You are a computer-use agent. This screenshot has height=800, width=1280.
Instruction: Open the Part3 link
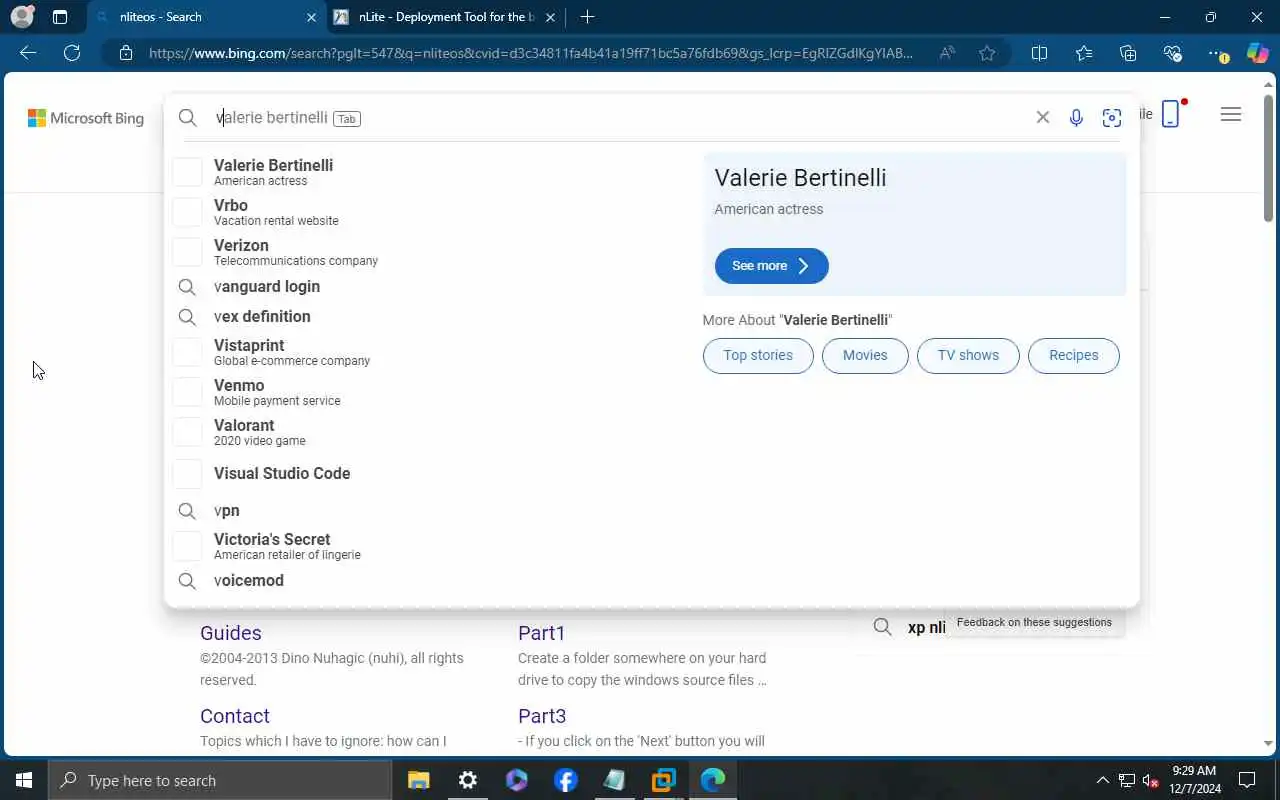click(x=542, y=716)
